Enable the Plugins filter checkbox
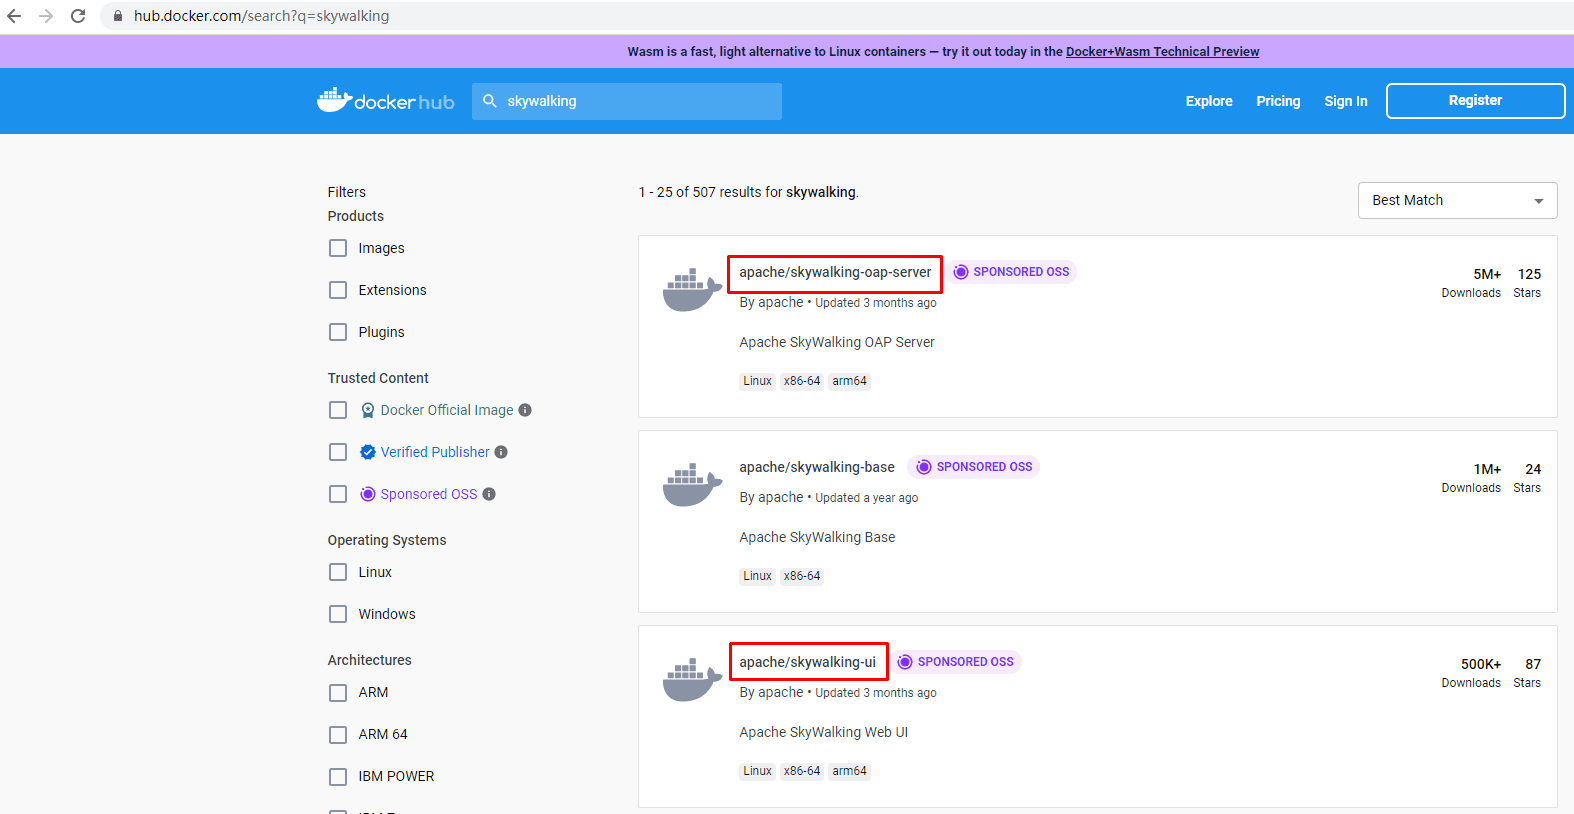 coord(338,332)
